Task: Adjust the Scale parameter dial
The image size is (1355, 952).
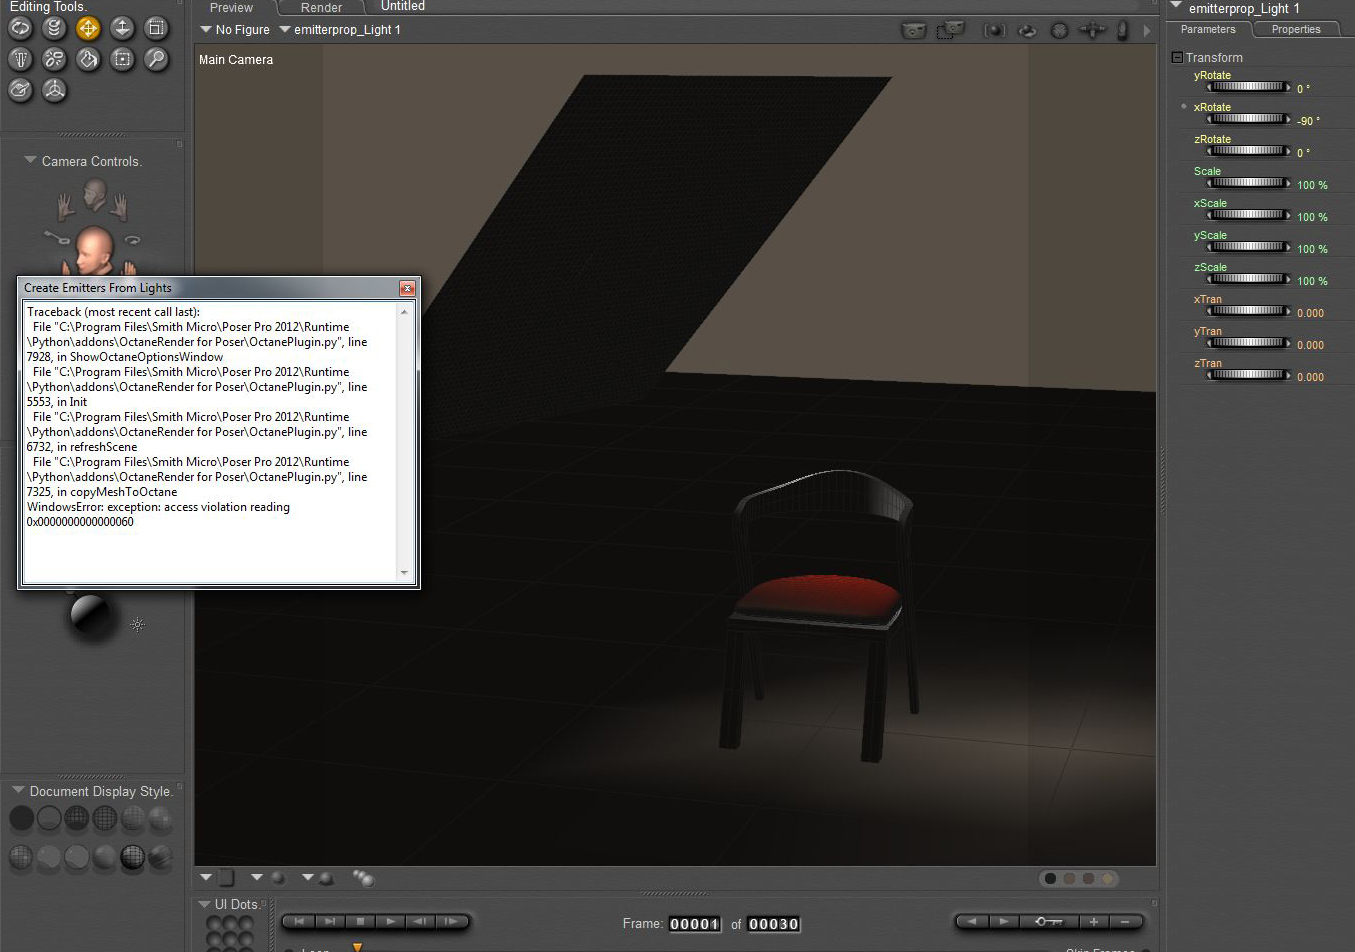Action: pyautogui.click(x=1249, y=183)
